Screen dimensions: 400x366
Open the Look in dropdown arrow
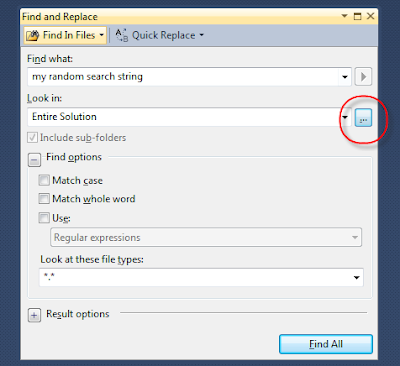pyautogui.click(x=345, y=117)
